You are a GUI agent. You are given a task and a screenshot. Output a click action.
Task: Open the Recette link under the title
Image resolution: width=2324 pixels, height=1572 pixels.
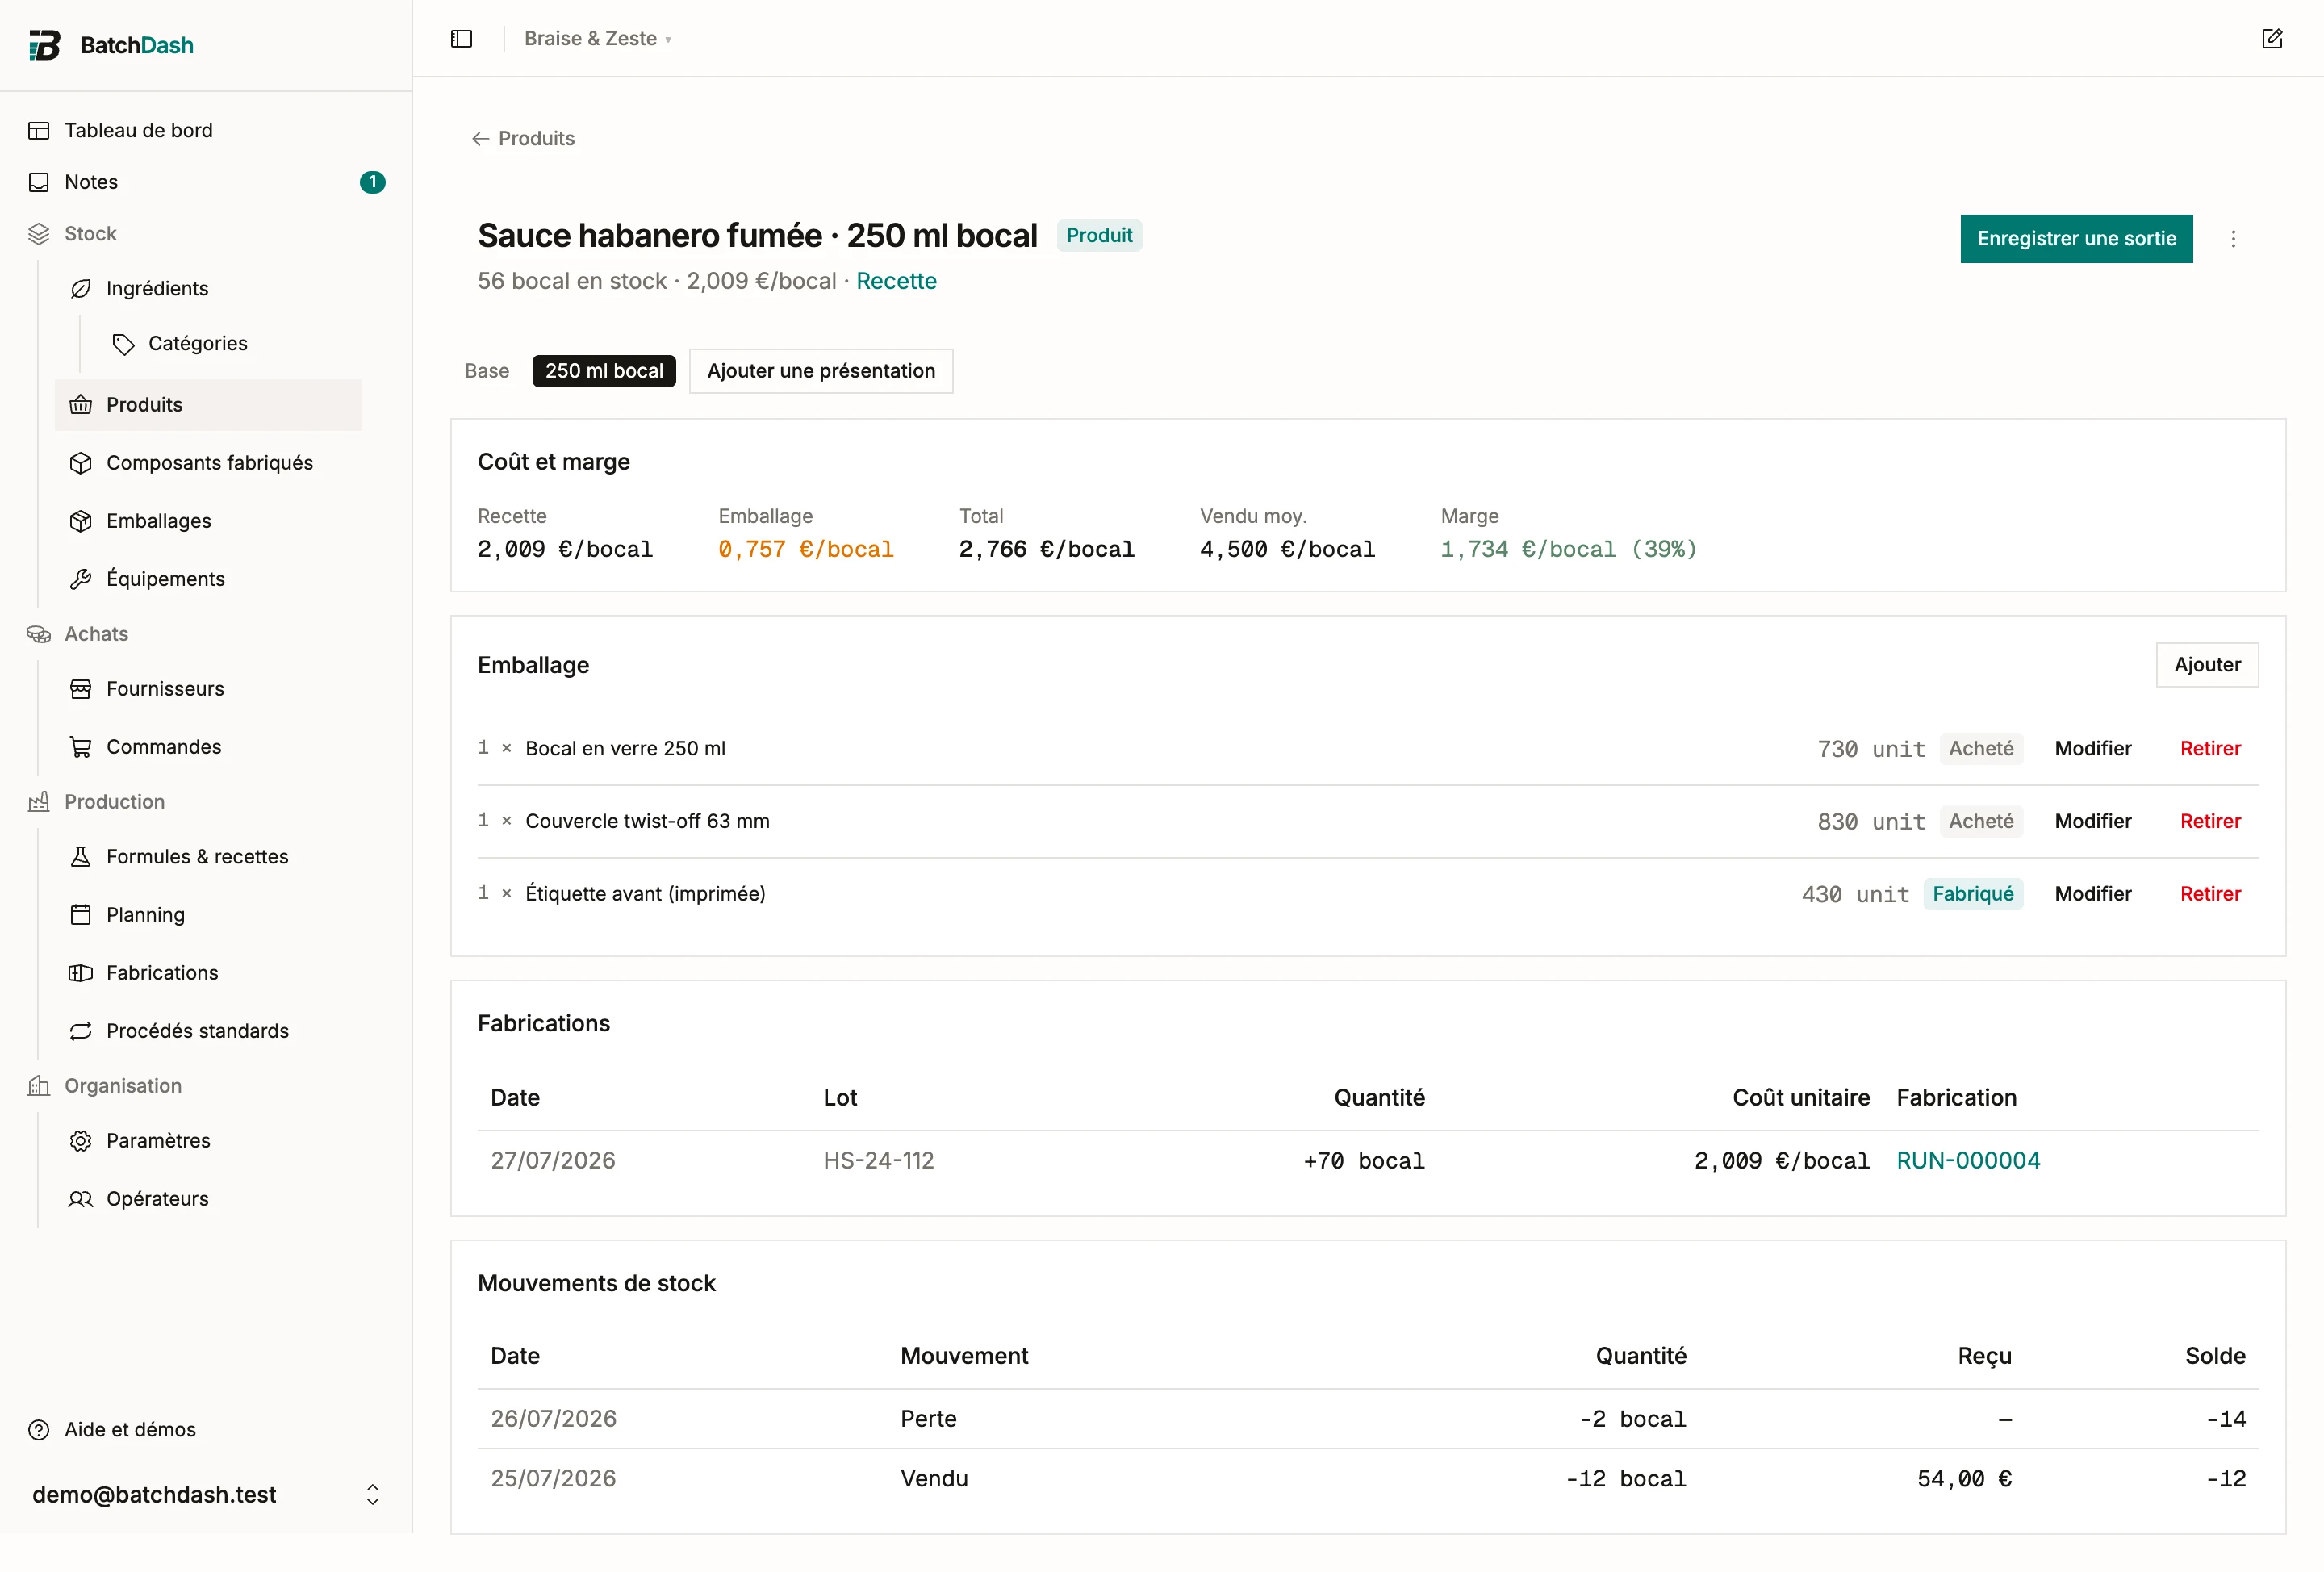(x=896, y=281)
